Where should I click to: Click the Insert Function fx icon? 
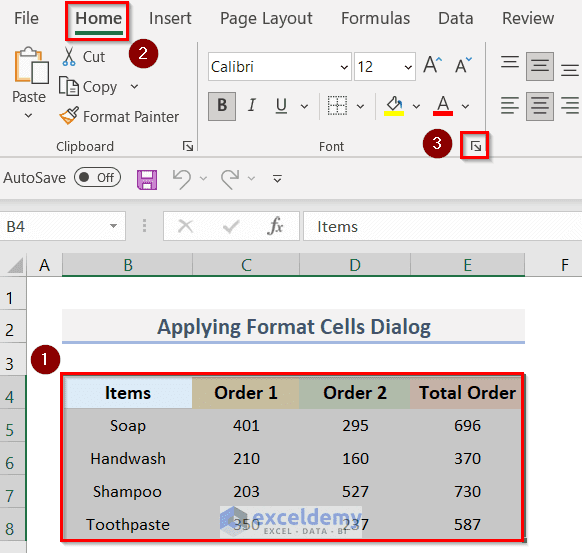(275, 226)
